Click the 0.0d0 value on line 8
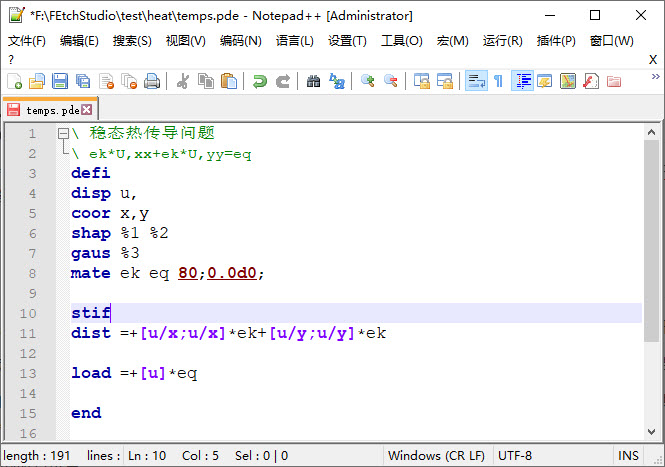Viewport: 665px width, 467px height. coord(232,273)
